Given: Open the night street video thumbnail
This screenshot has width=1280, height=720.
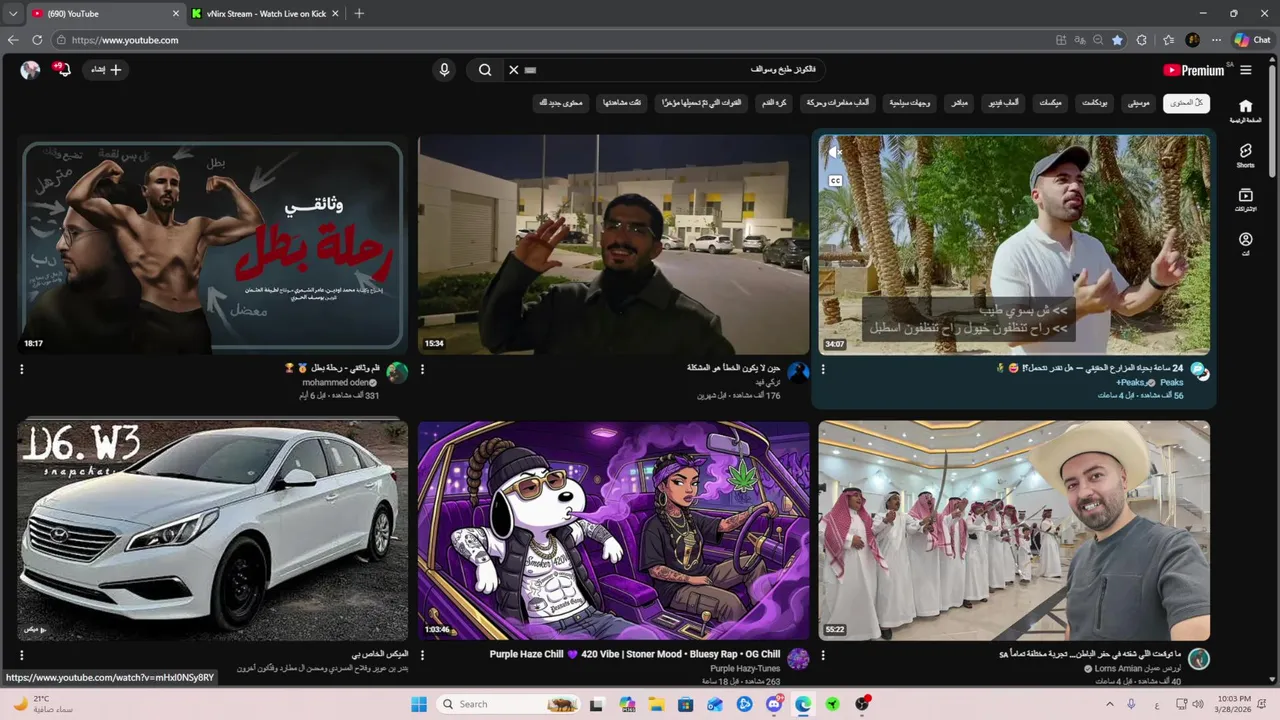Looking at the screenshot, I should pyautogui.click(x=613, y=245).
